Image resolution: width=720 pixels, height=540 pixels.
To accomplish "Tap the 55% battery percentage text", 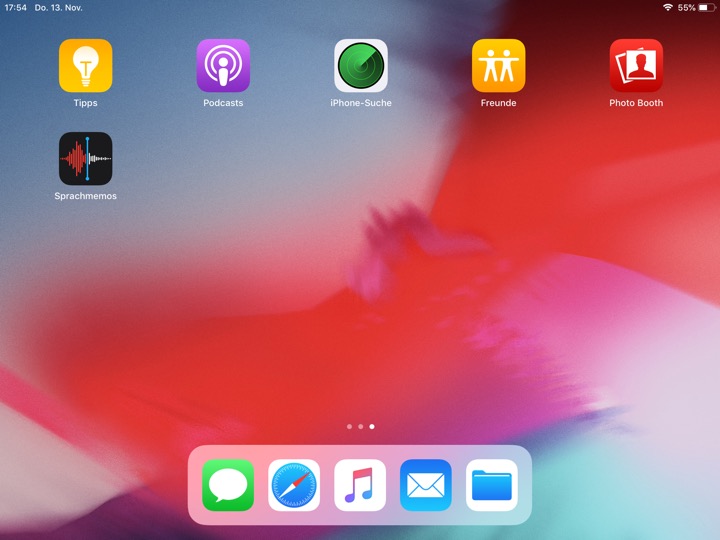I will 686,8.
